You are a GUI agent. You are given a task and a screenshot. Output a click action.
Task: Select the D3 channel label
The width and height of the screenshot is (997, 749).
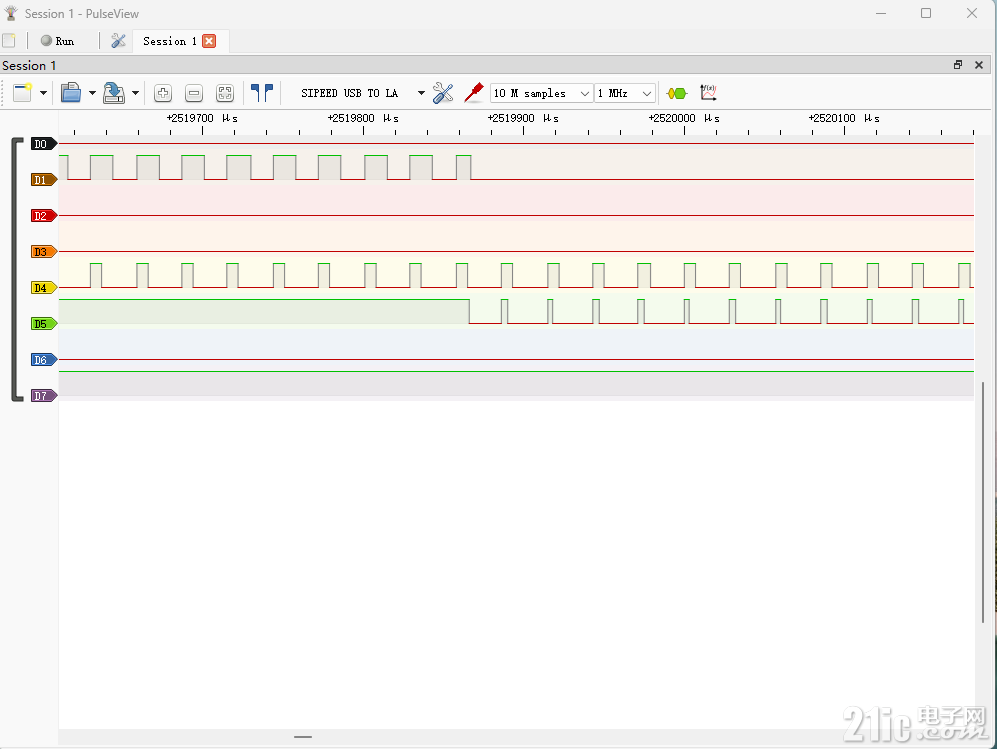[43, 252]
